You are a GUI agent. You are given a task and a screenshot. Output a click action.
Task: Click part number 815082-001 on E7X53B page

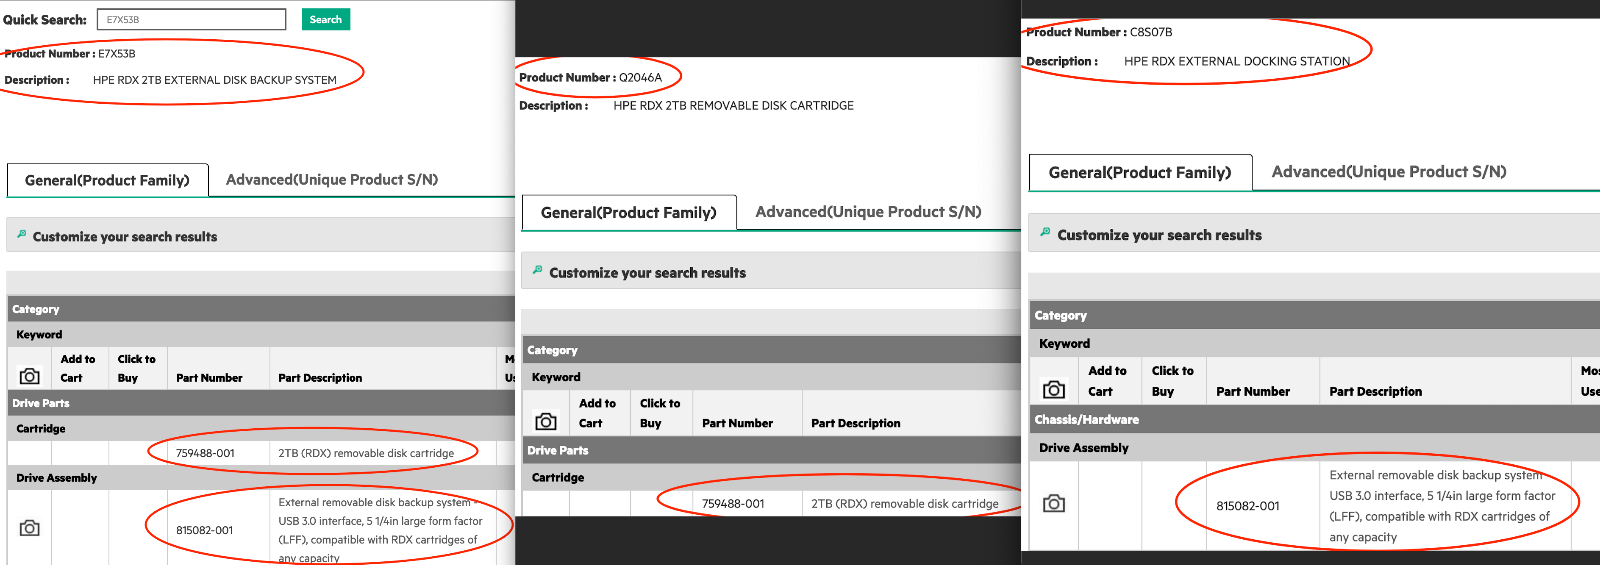[x=204, y=530]
